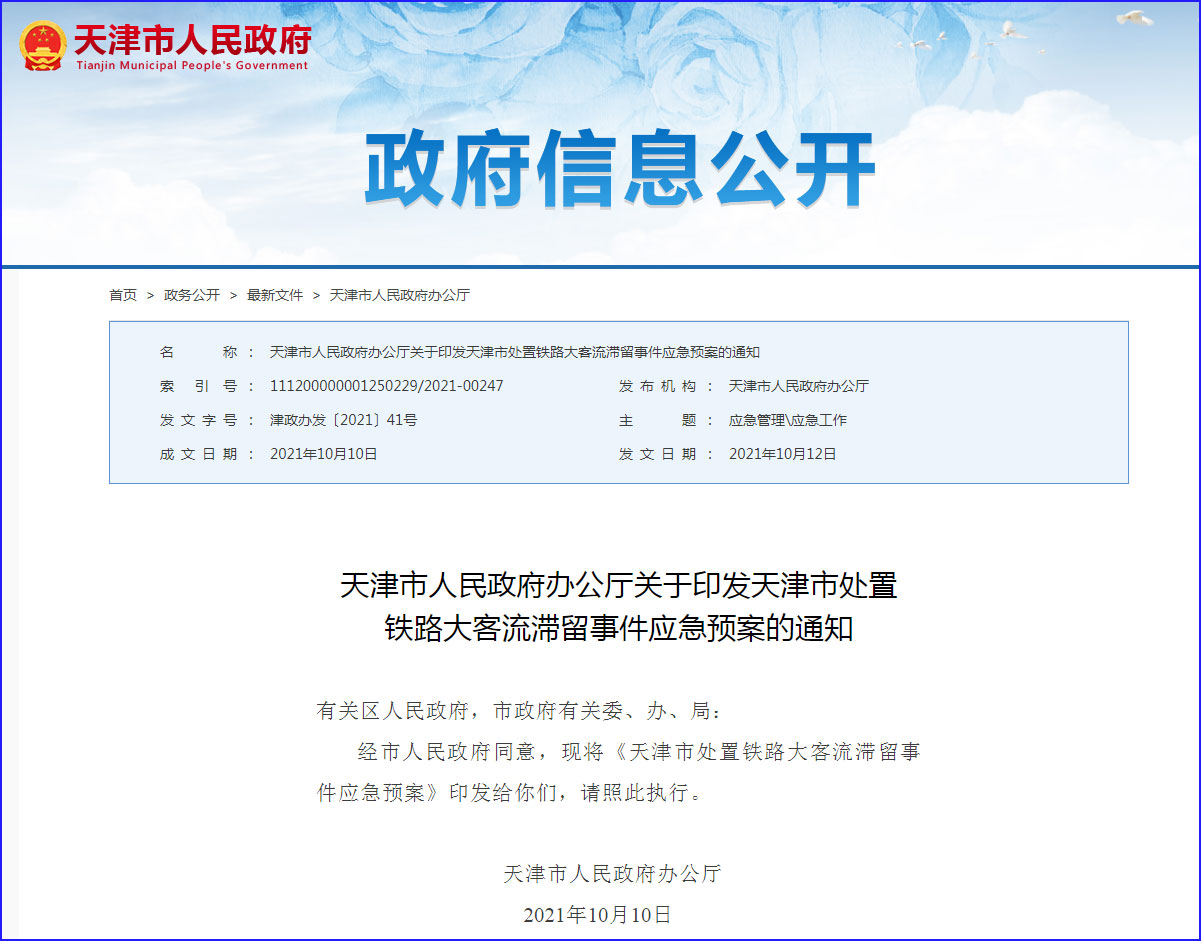Viewport: 1201px width, 941px height.
Task: Open 最新文件 breadcrumb link
Action: 275,295
